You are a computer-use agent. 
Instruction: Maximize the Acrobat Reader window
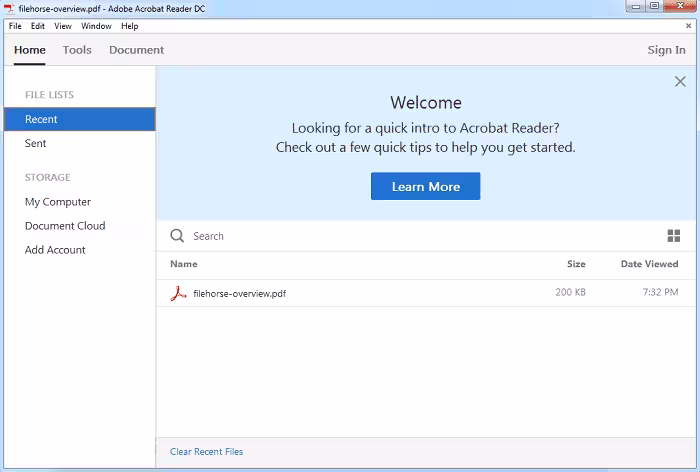pyautogui.click(x=654, y=6)
